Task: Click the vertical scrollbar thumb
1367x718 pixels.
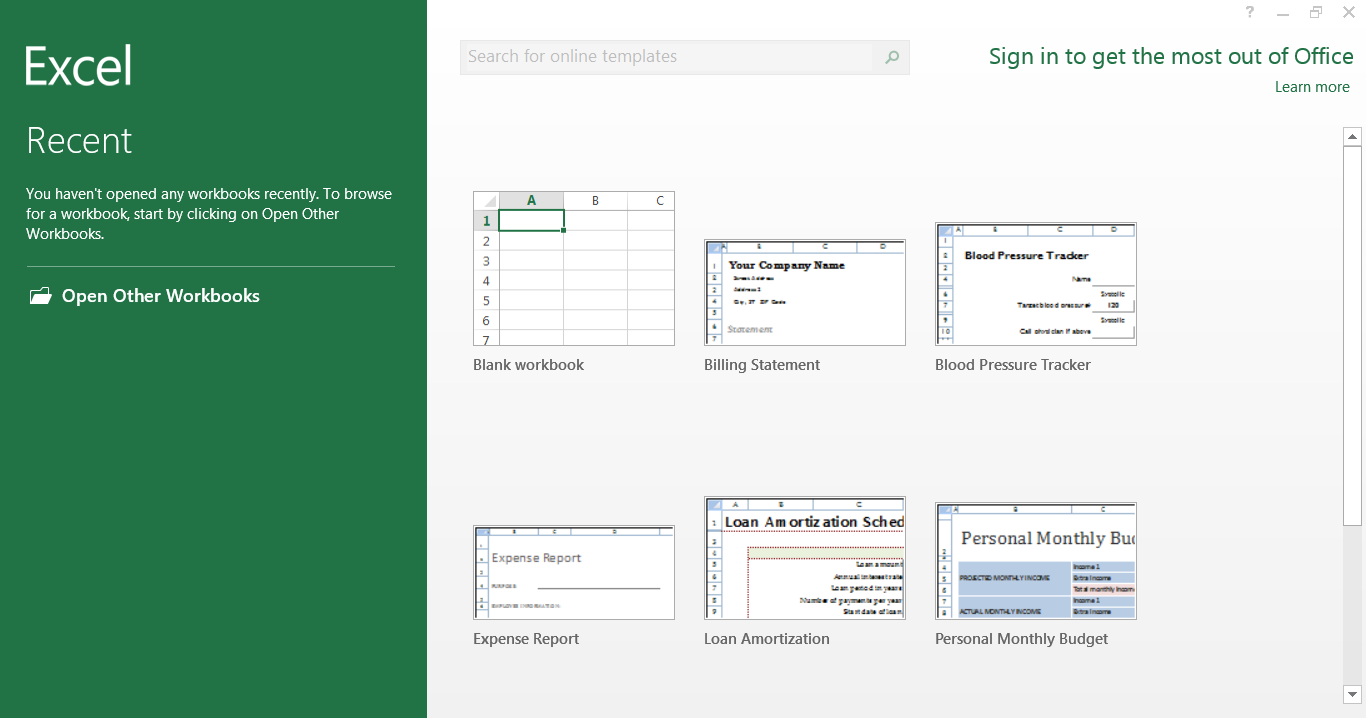Action: coord(1352,335)
